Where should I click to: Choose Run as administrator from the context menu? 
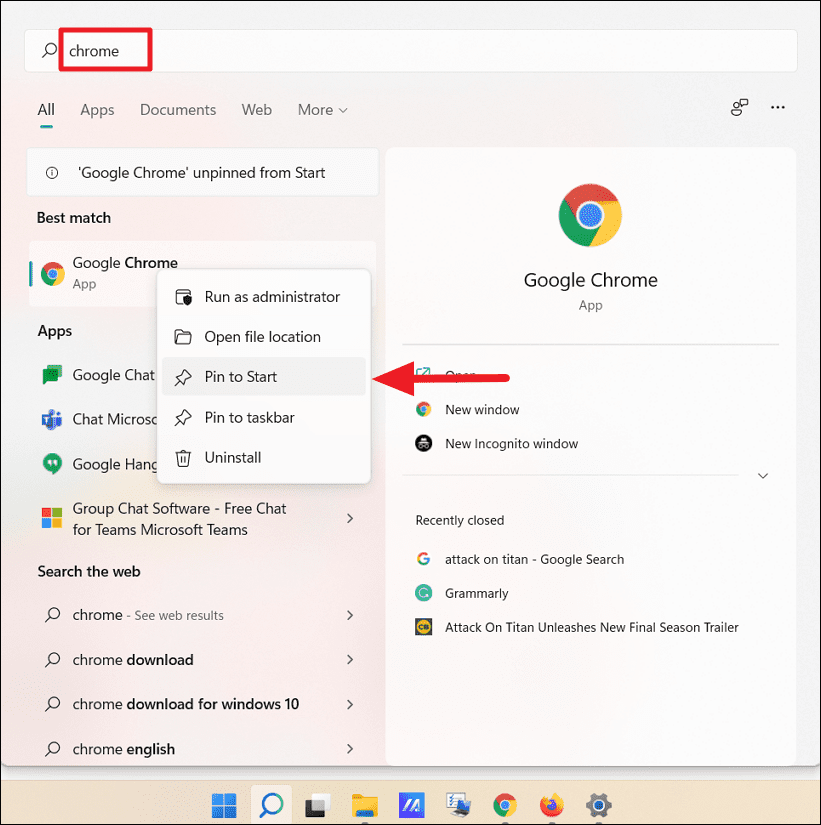pos(264,297)
